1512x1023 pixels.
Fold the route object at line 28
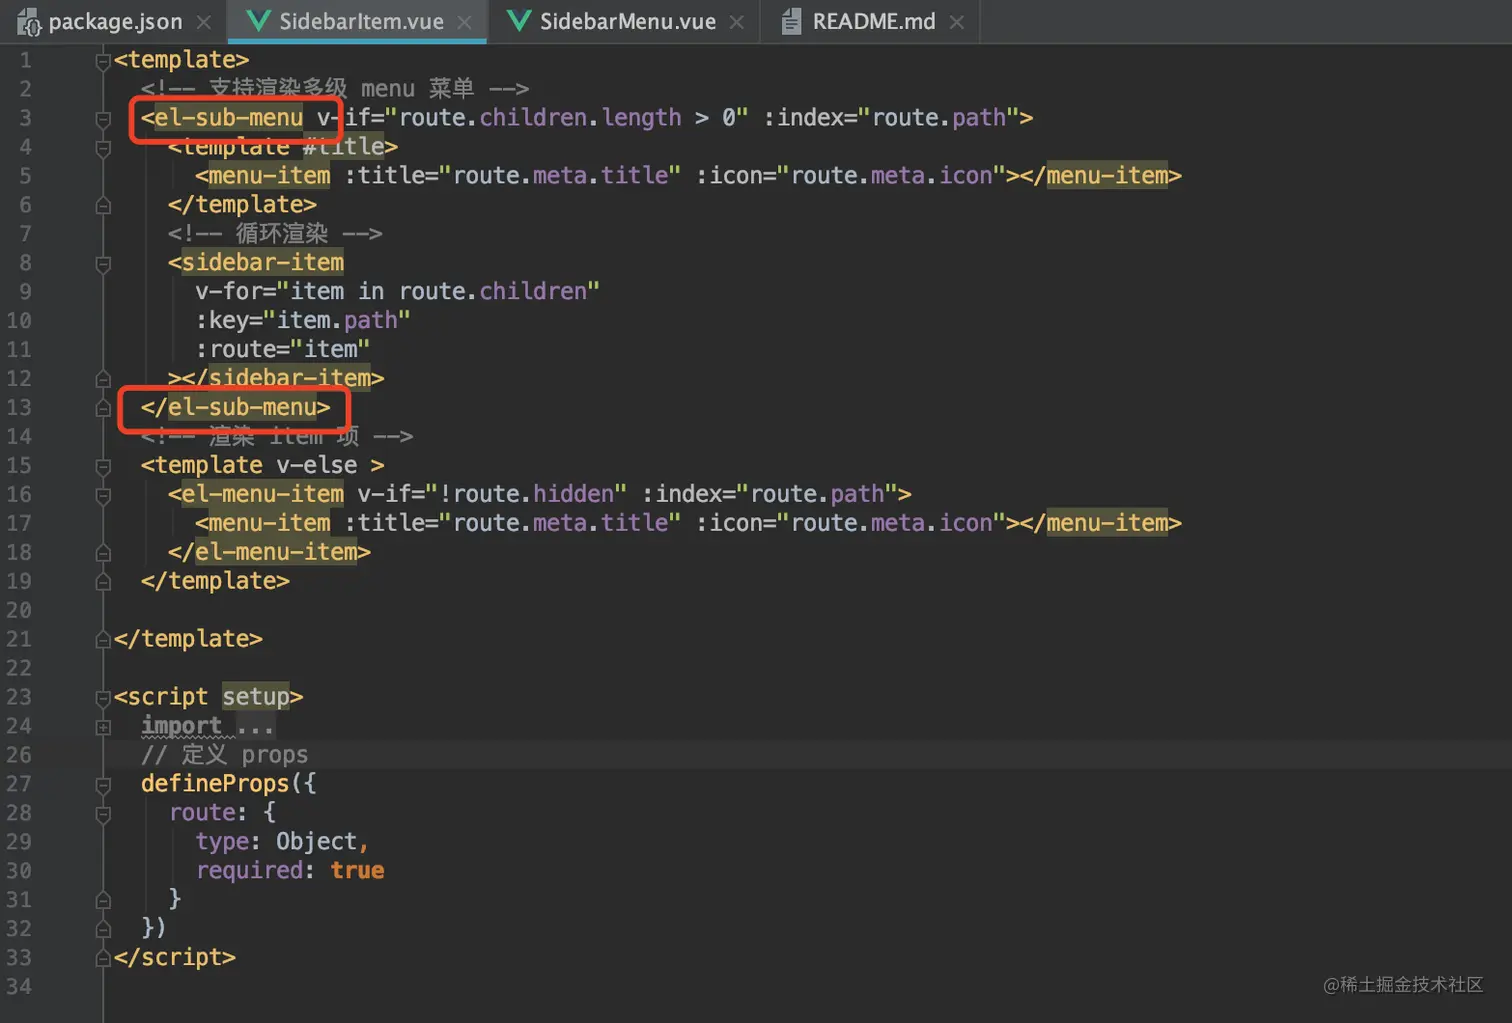point(103,814)
